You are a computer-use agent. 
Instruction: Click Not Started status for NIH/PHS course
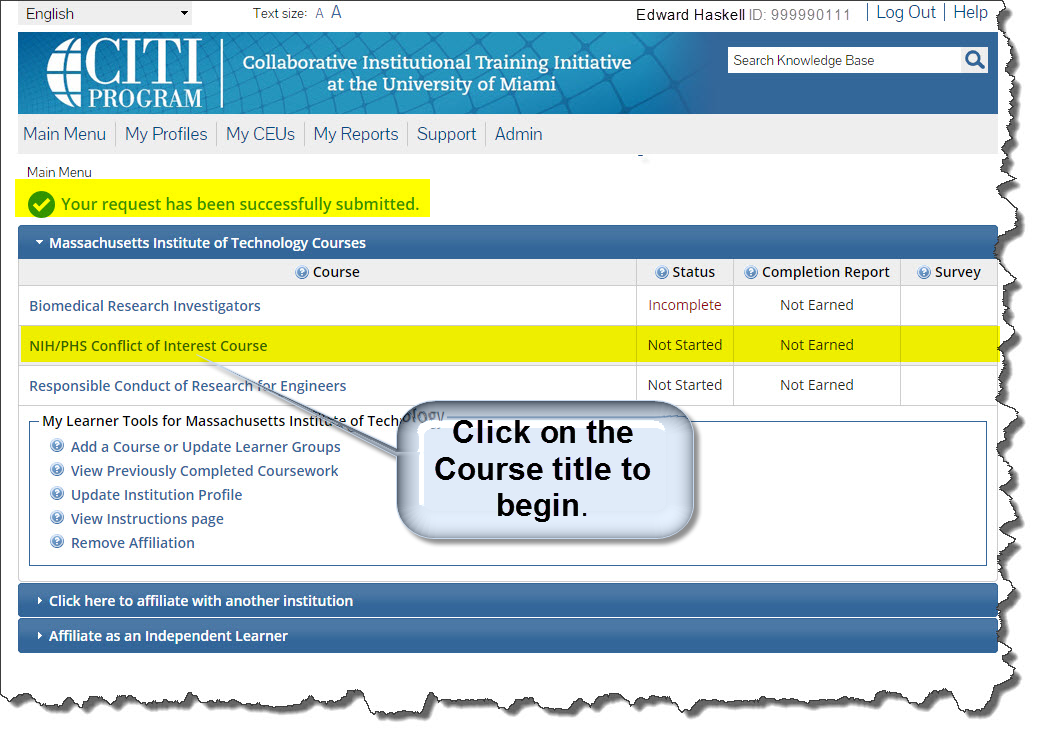[x=684, y=345]
